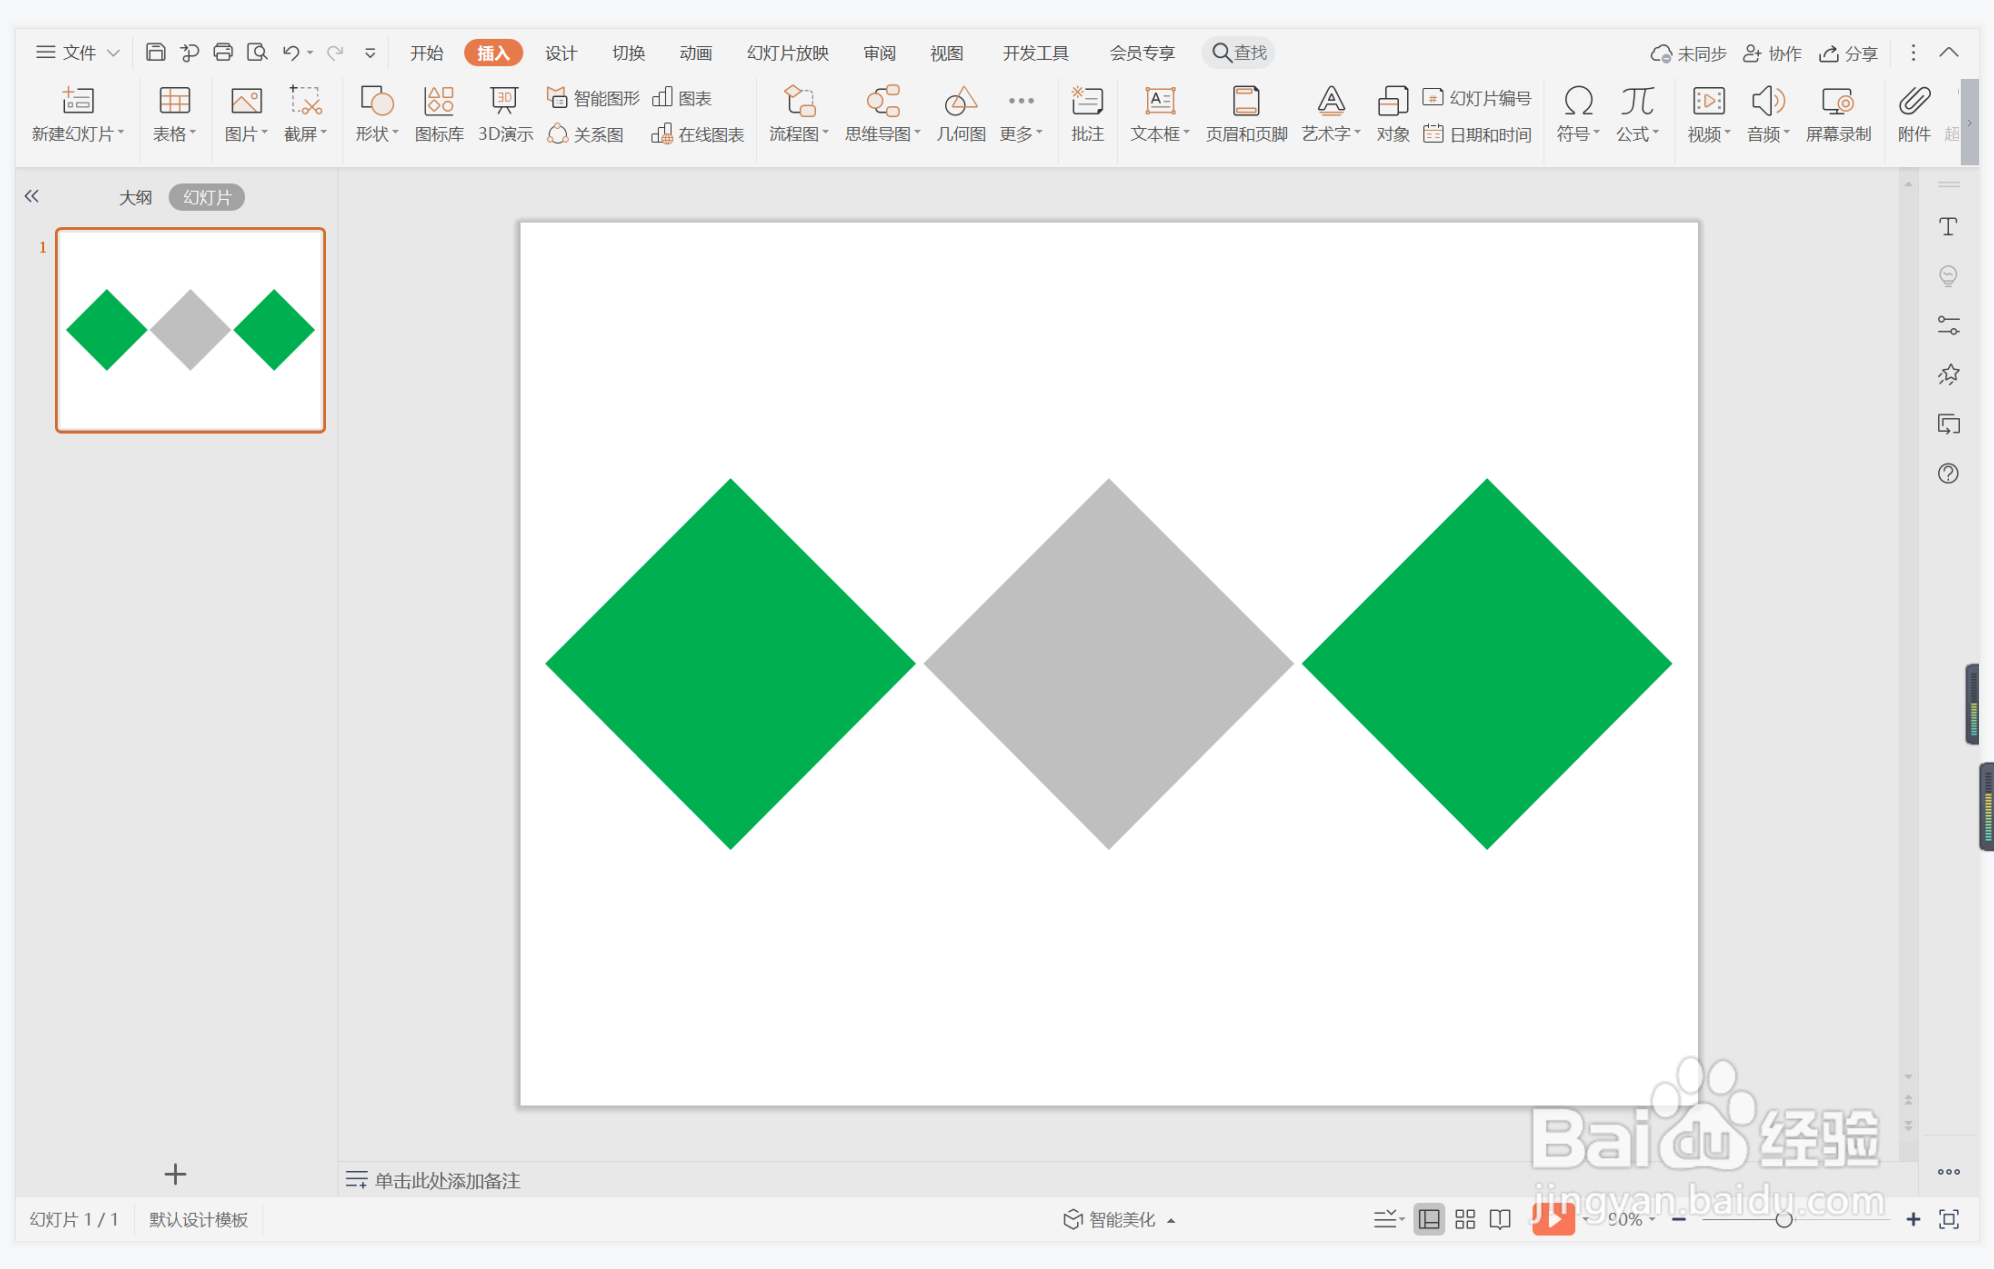Switch to slide sorter grid view
The height and width of the screenshot is (1269, 1994).
(1465, 1219)
